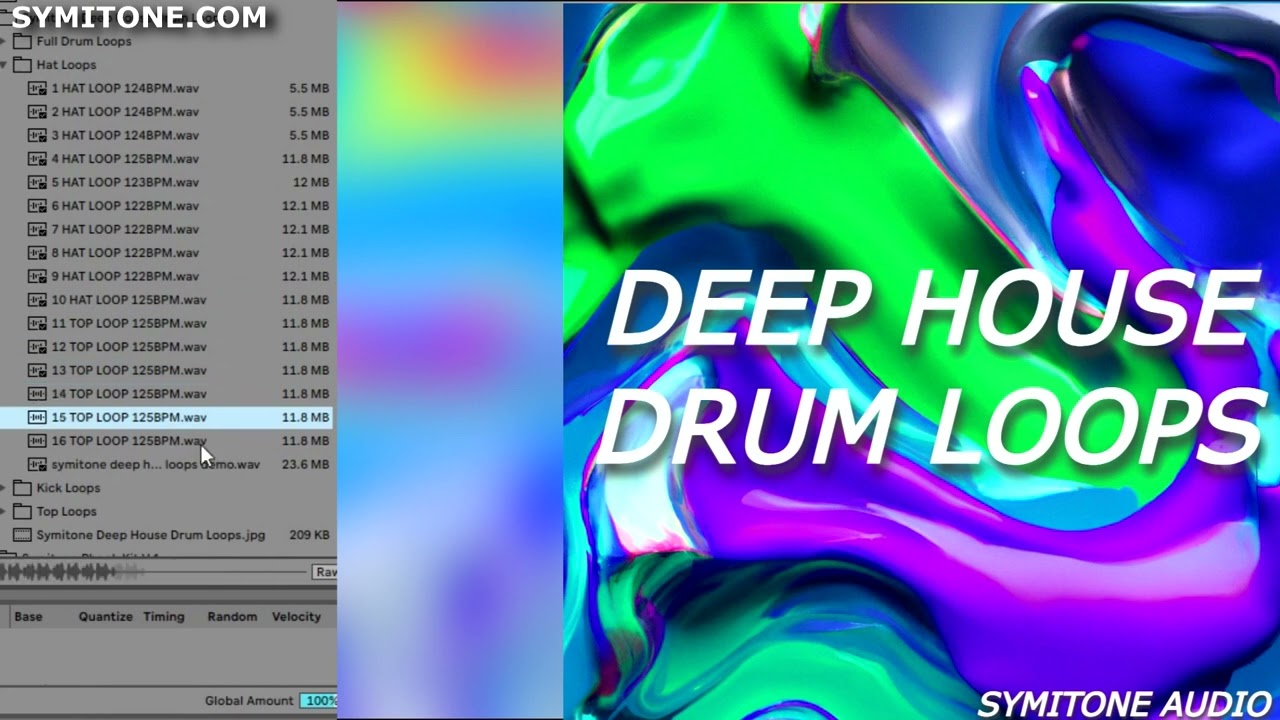Click the Top Loops folder icon
Viewport: 1280px width, 720px height.
[22, 511]
